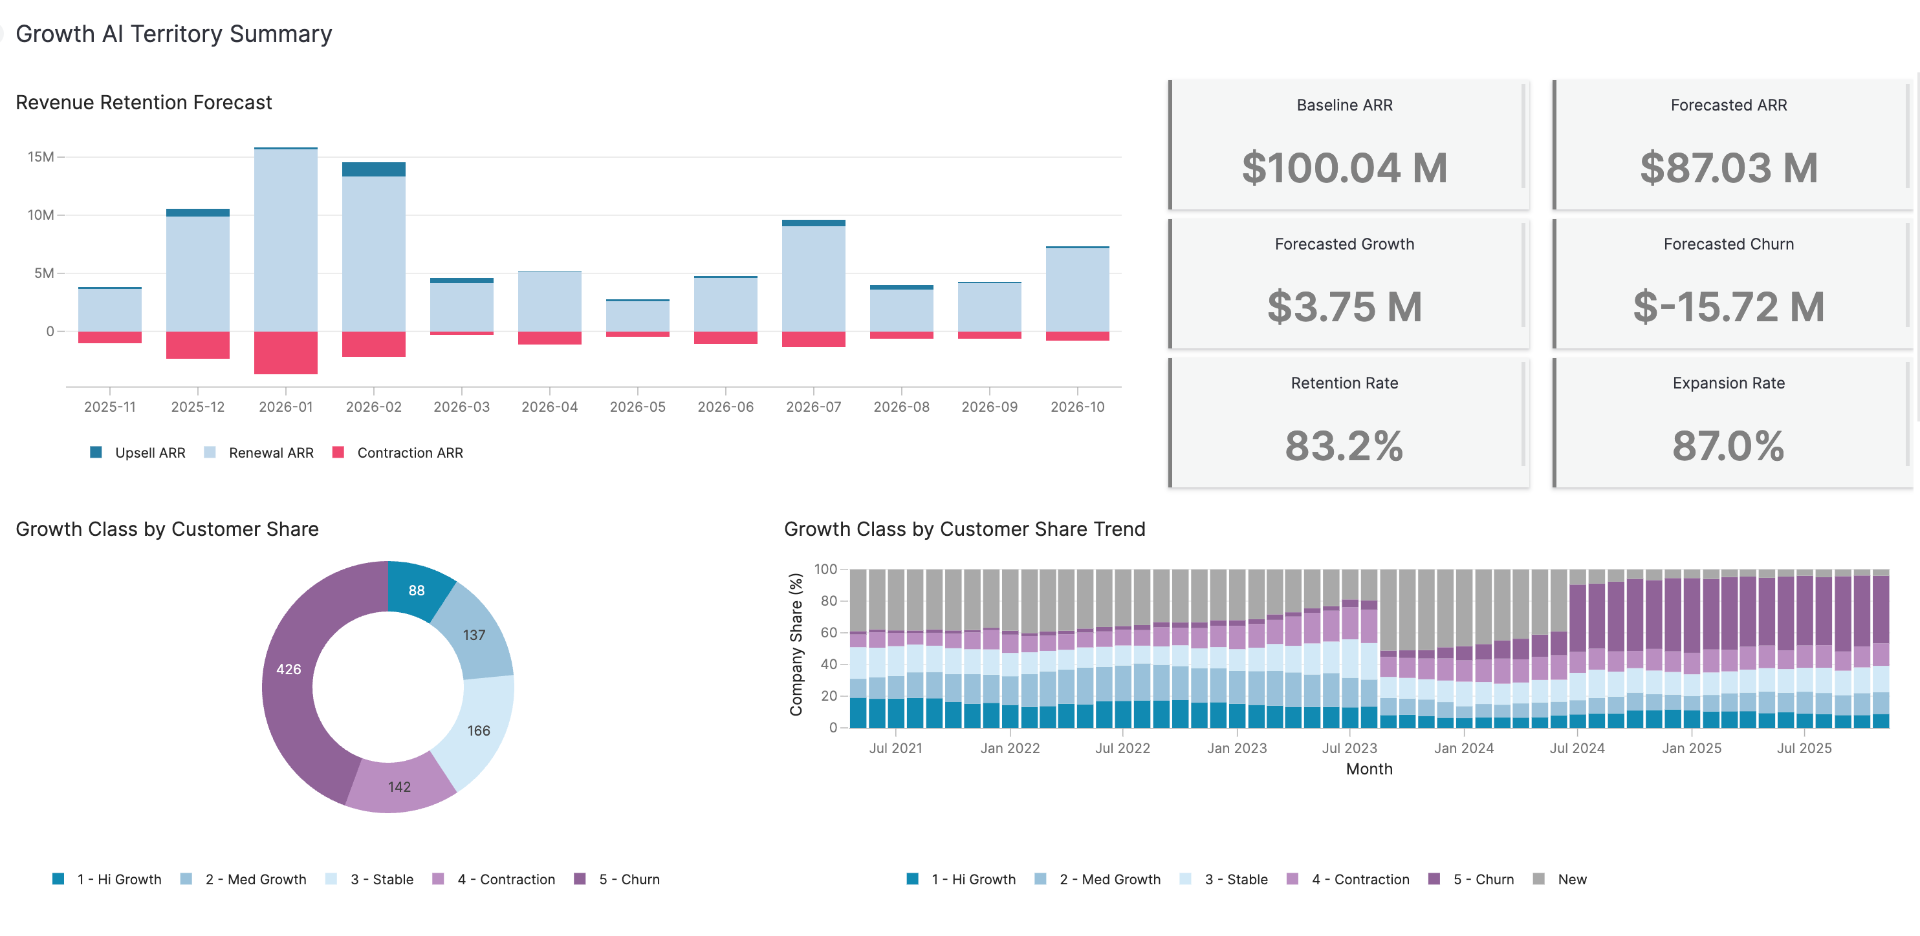The image size is (1920, 936).
Task: Toggle Upsell ARR legend entry in revenue chart
Action: pos(149,453)
